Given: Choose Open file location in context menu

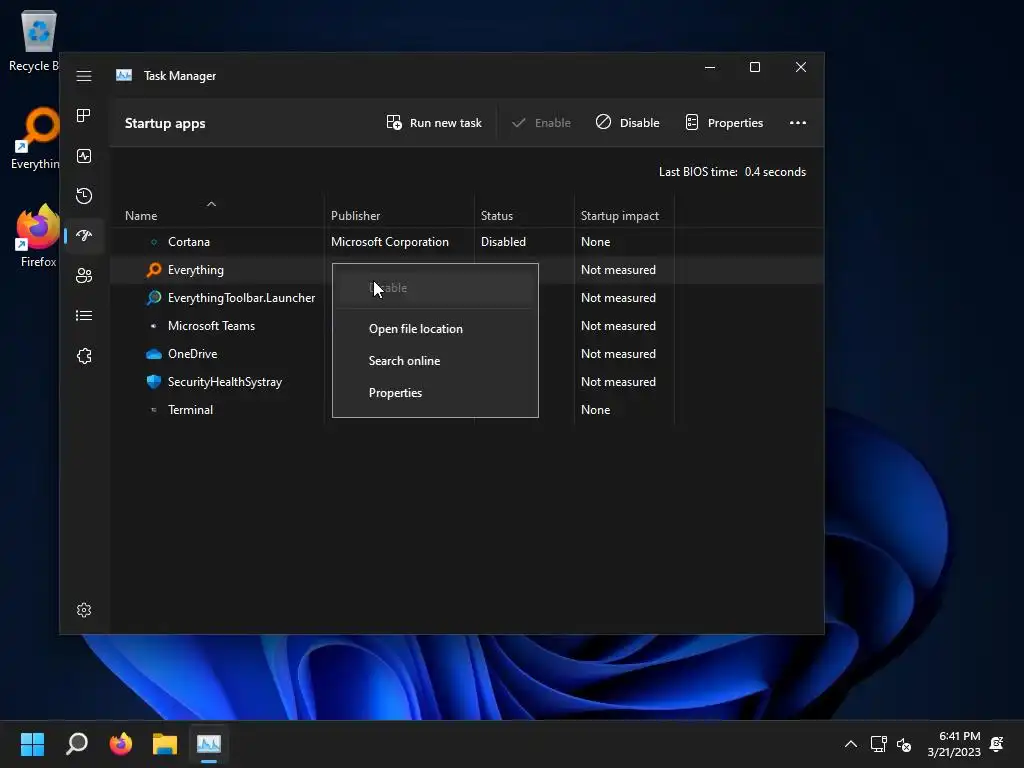Looking at the screenshot, I should click(435, 328).
